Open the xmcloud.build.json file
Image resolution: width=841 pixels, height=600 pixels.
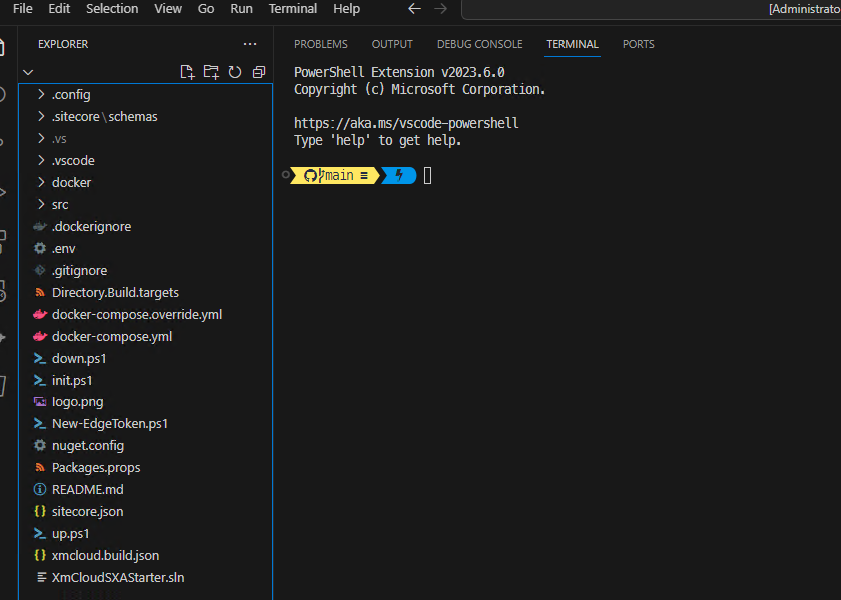[x=105, y=555]
